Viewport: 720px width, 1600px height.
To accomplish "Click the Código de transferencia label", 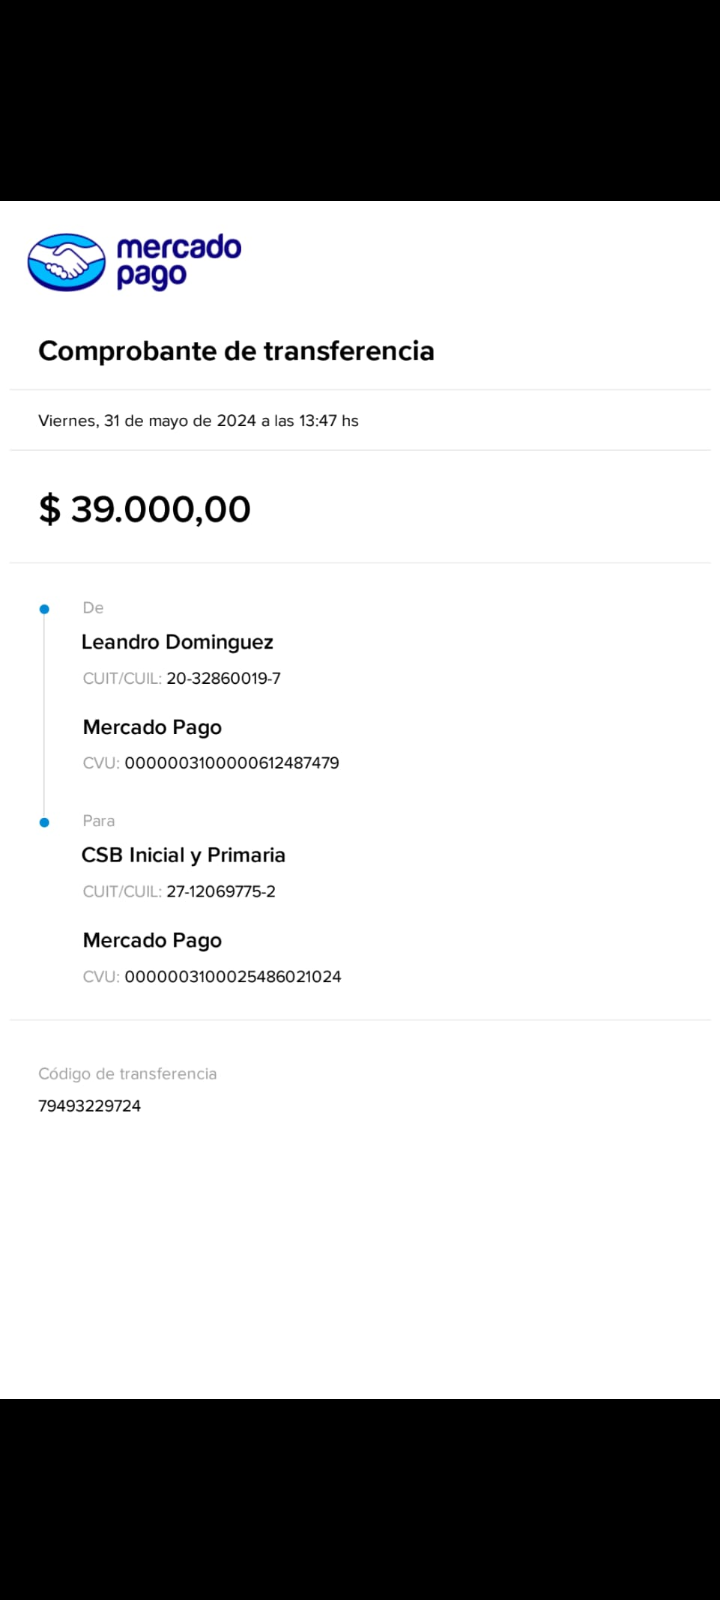I will point(127,1074).
